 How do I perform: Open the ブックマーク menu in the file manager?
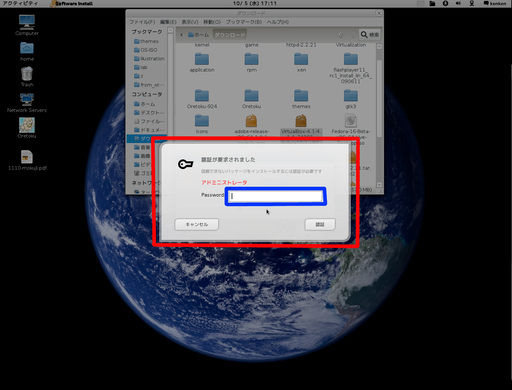(x=244, y=22)
